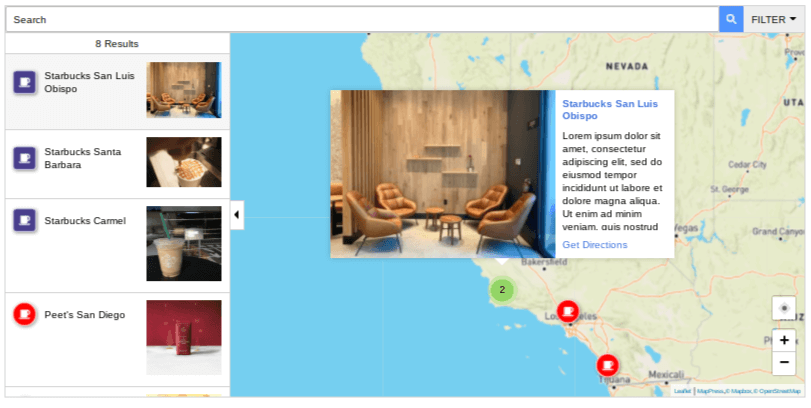This screenshot has width=811, height=408.
Task: Click the Lorem ipsum description in popup
Action: coord(612,181)
